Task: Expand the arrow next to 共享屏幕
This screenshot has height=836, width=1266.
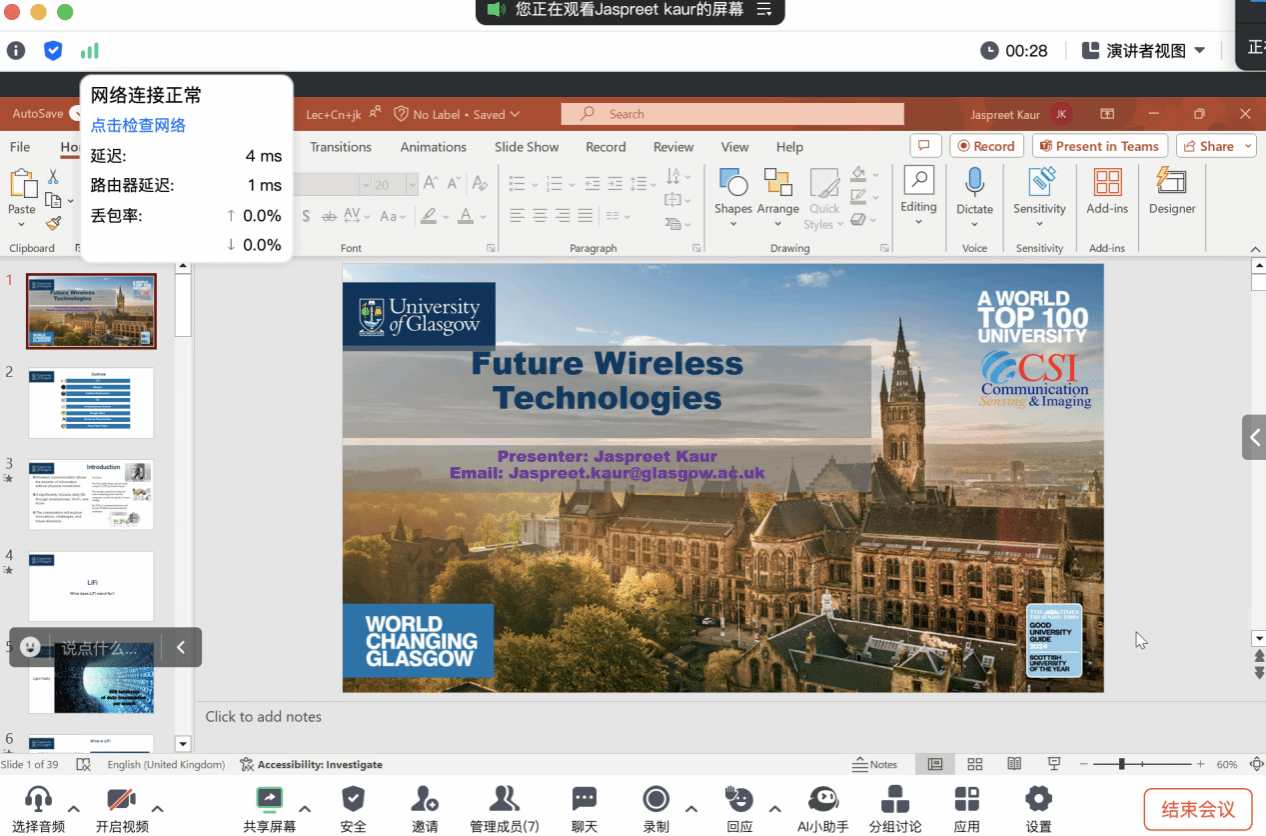Action: [x=305, y=808]
